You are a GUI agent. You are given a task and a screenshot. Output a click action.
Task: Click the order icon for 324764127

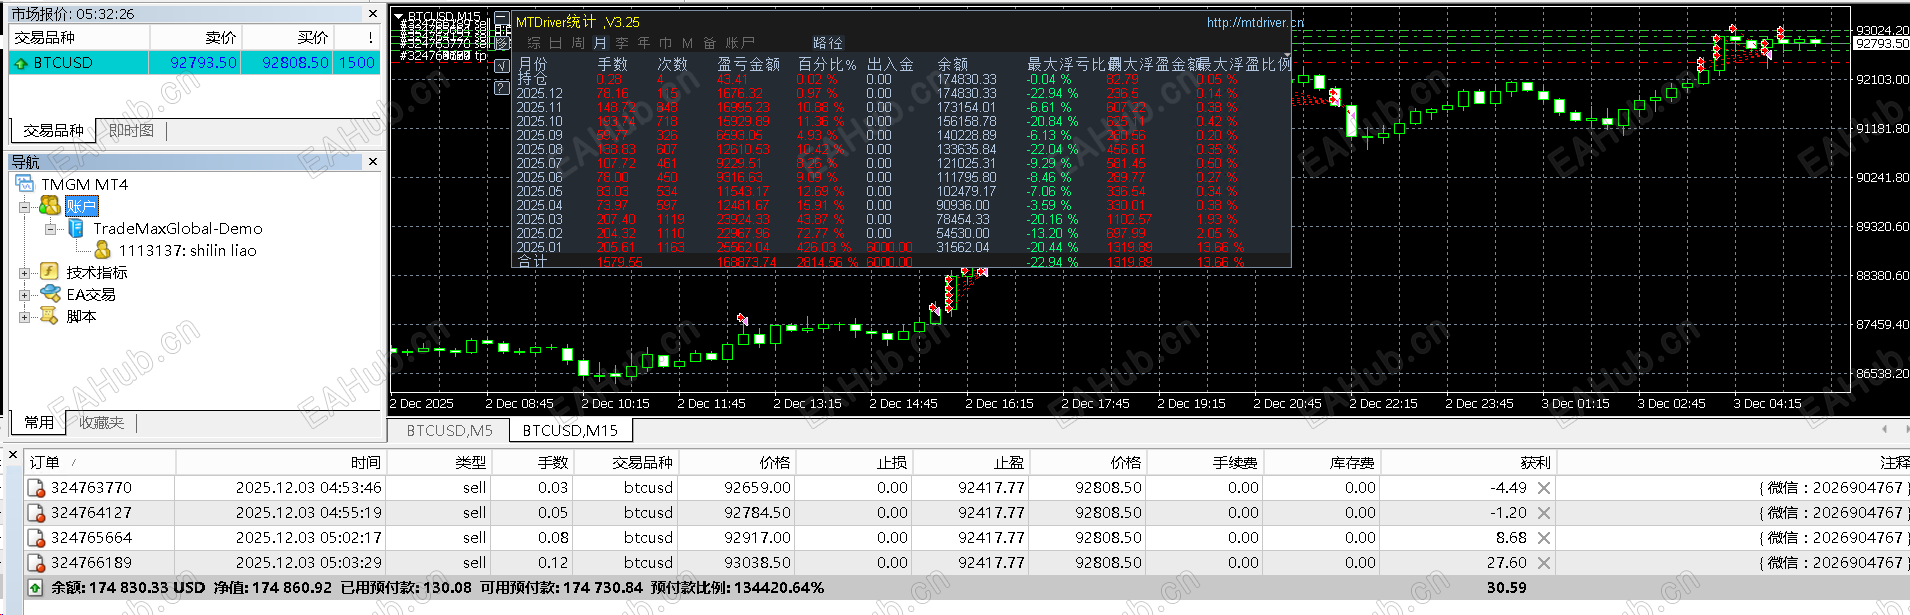tap(36, 513)
